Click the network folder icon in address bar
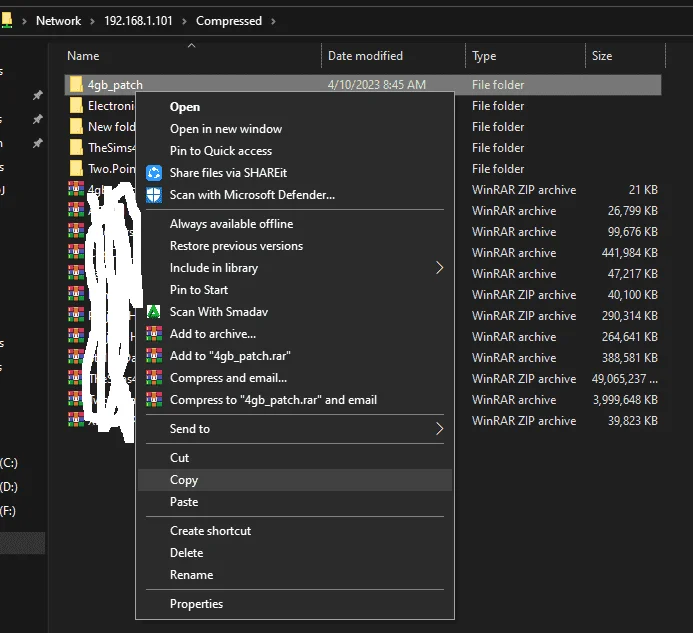Viewport: 693px width, 633px height. pyautogui.click(x=6, y=20)
